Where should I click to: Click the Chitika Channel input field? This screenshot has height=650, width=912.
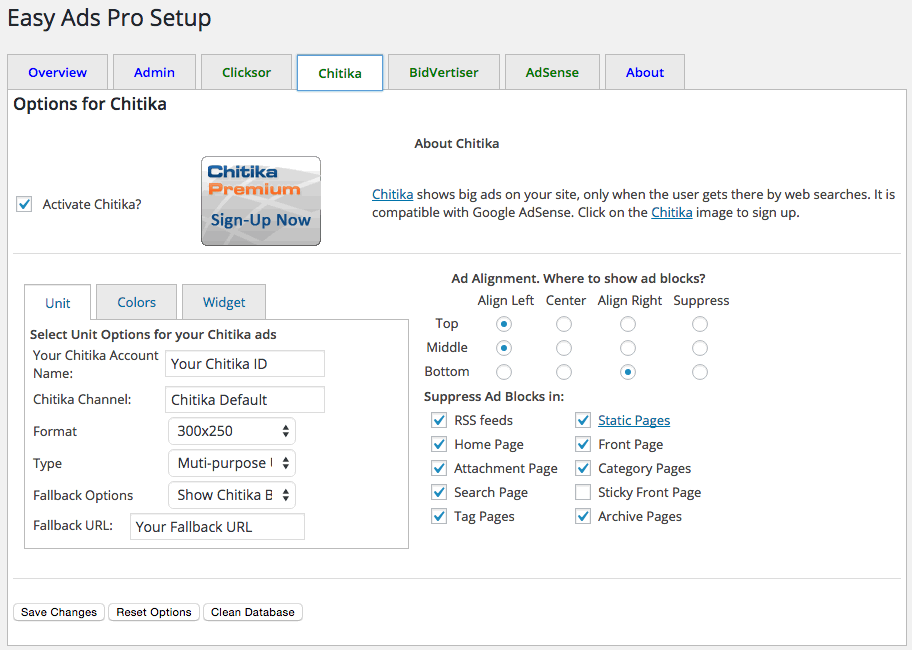245,399
